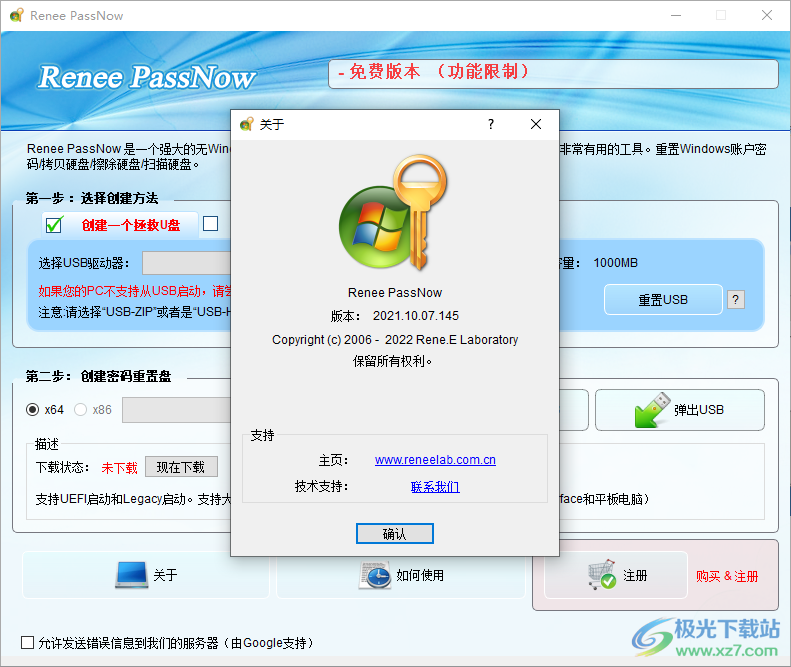Minimize the Renee PassNow window
The image size is (791, 667).
coord(676,15)
